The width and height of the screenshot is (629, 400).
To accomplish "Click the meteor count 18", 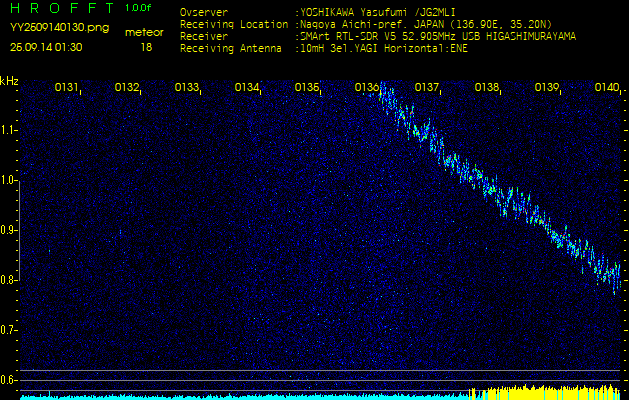I will (x=146, y=47).
